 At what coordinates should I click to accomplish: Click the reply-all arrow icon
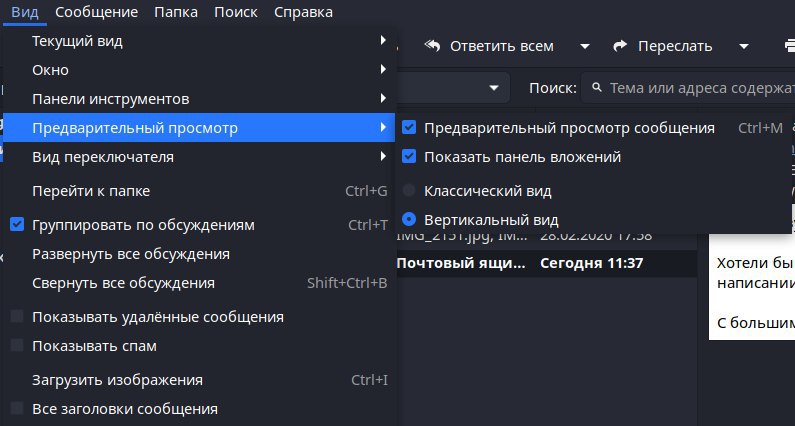coord(432,46)
